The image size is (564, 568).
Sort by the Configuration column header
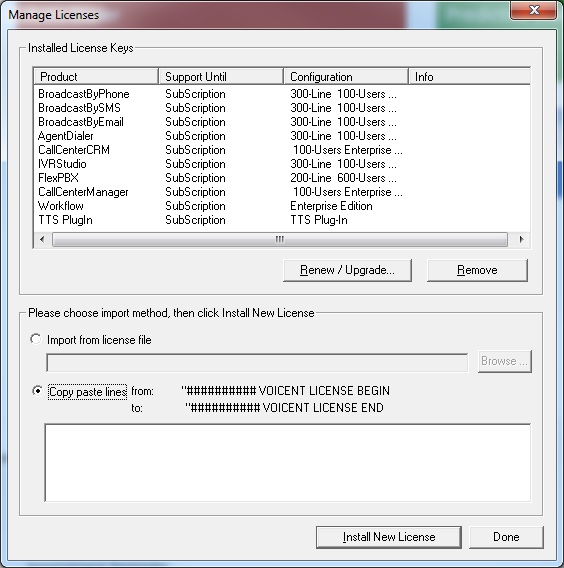[346, 76]
